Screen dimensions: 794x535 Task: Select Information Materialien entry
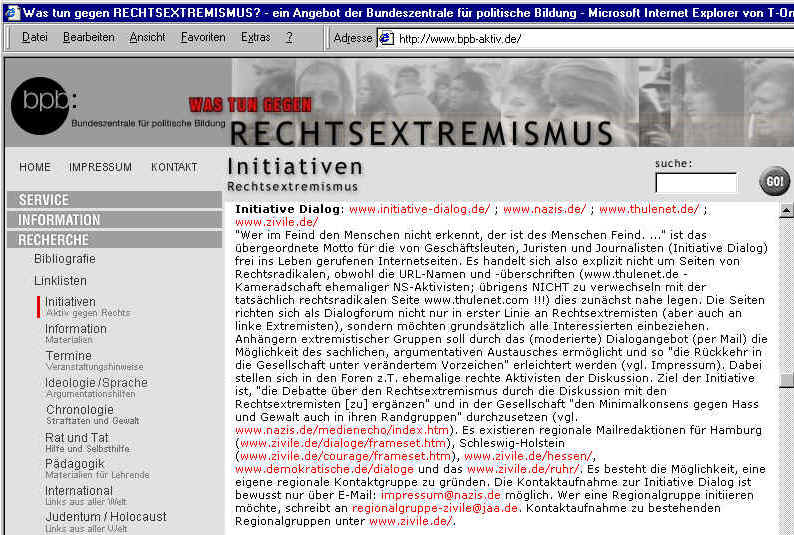coord(76,334)
